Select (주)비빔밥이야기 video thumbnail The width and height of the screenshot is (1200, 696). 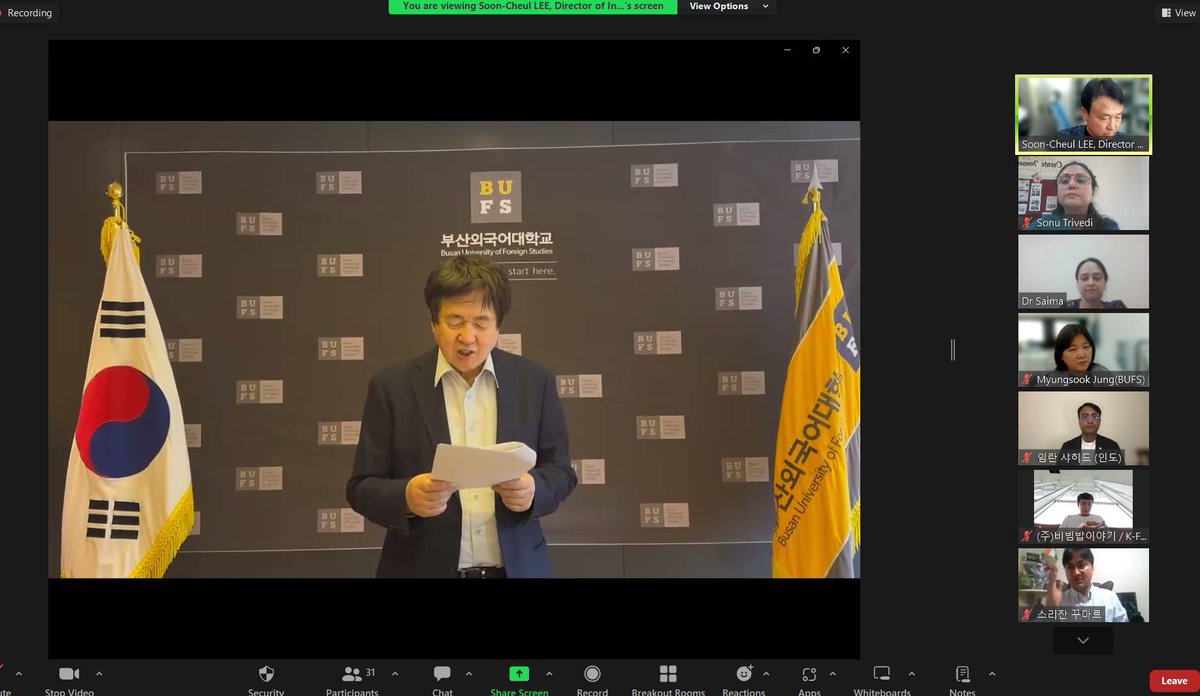pyautogui.click(x=1083, y=507)
